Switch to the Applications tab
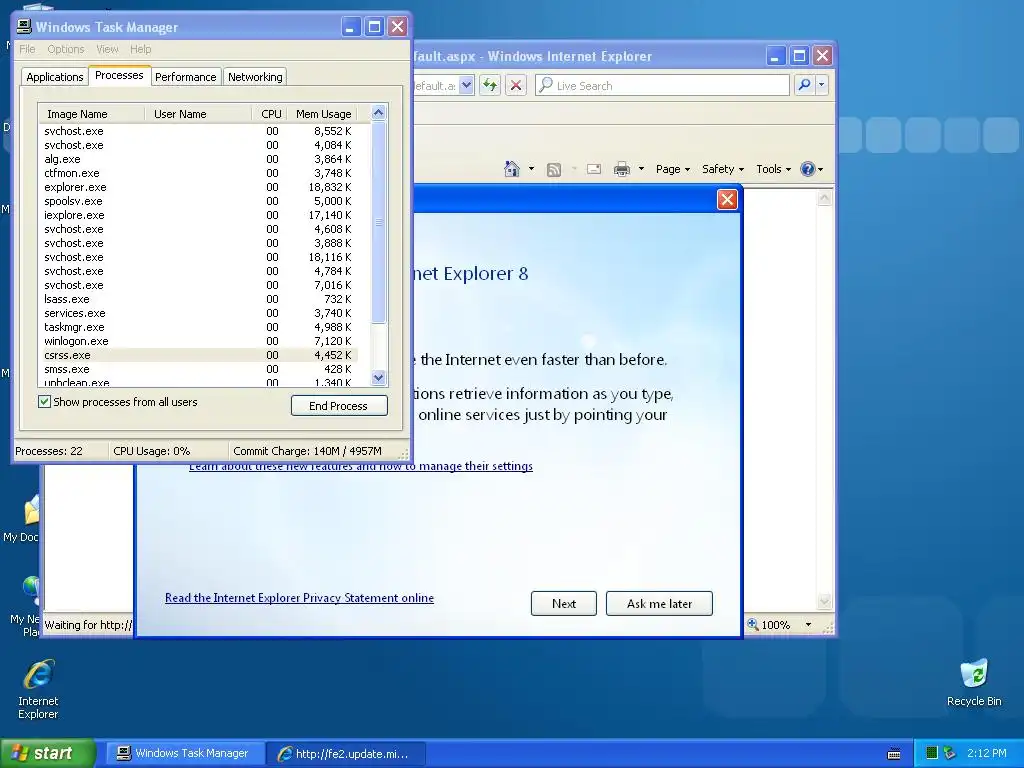 (55, 77)
